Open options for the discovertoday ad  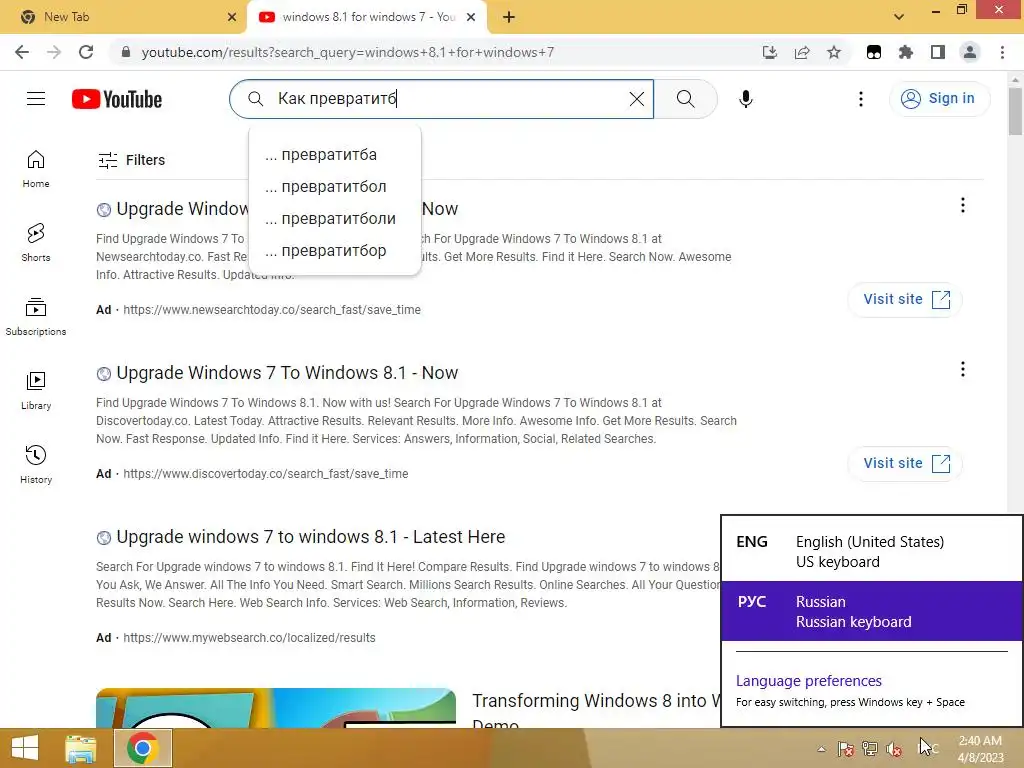tap(963, 369)
